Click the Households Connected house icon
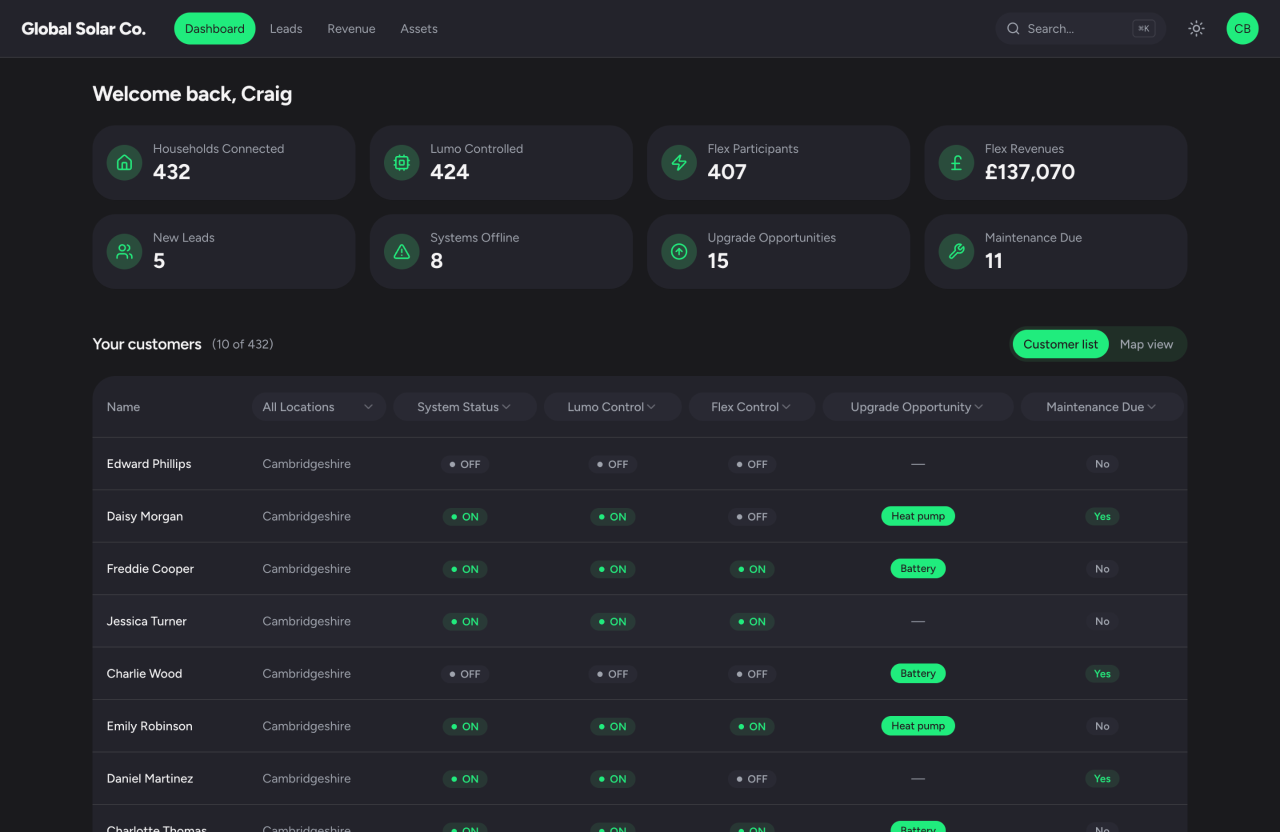 tap(124, 162)
